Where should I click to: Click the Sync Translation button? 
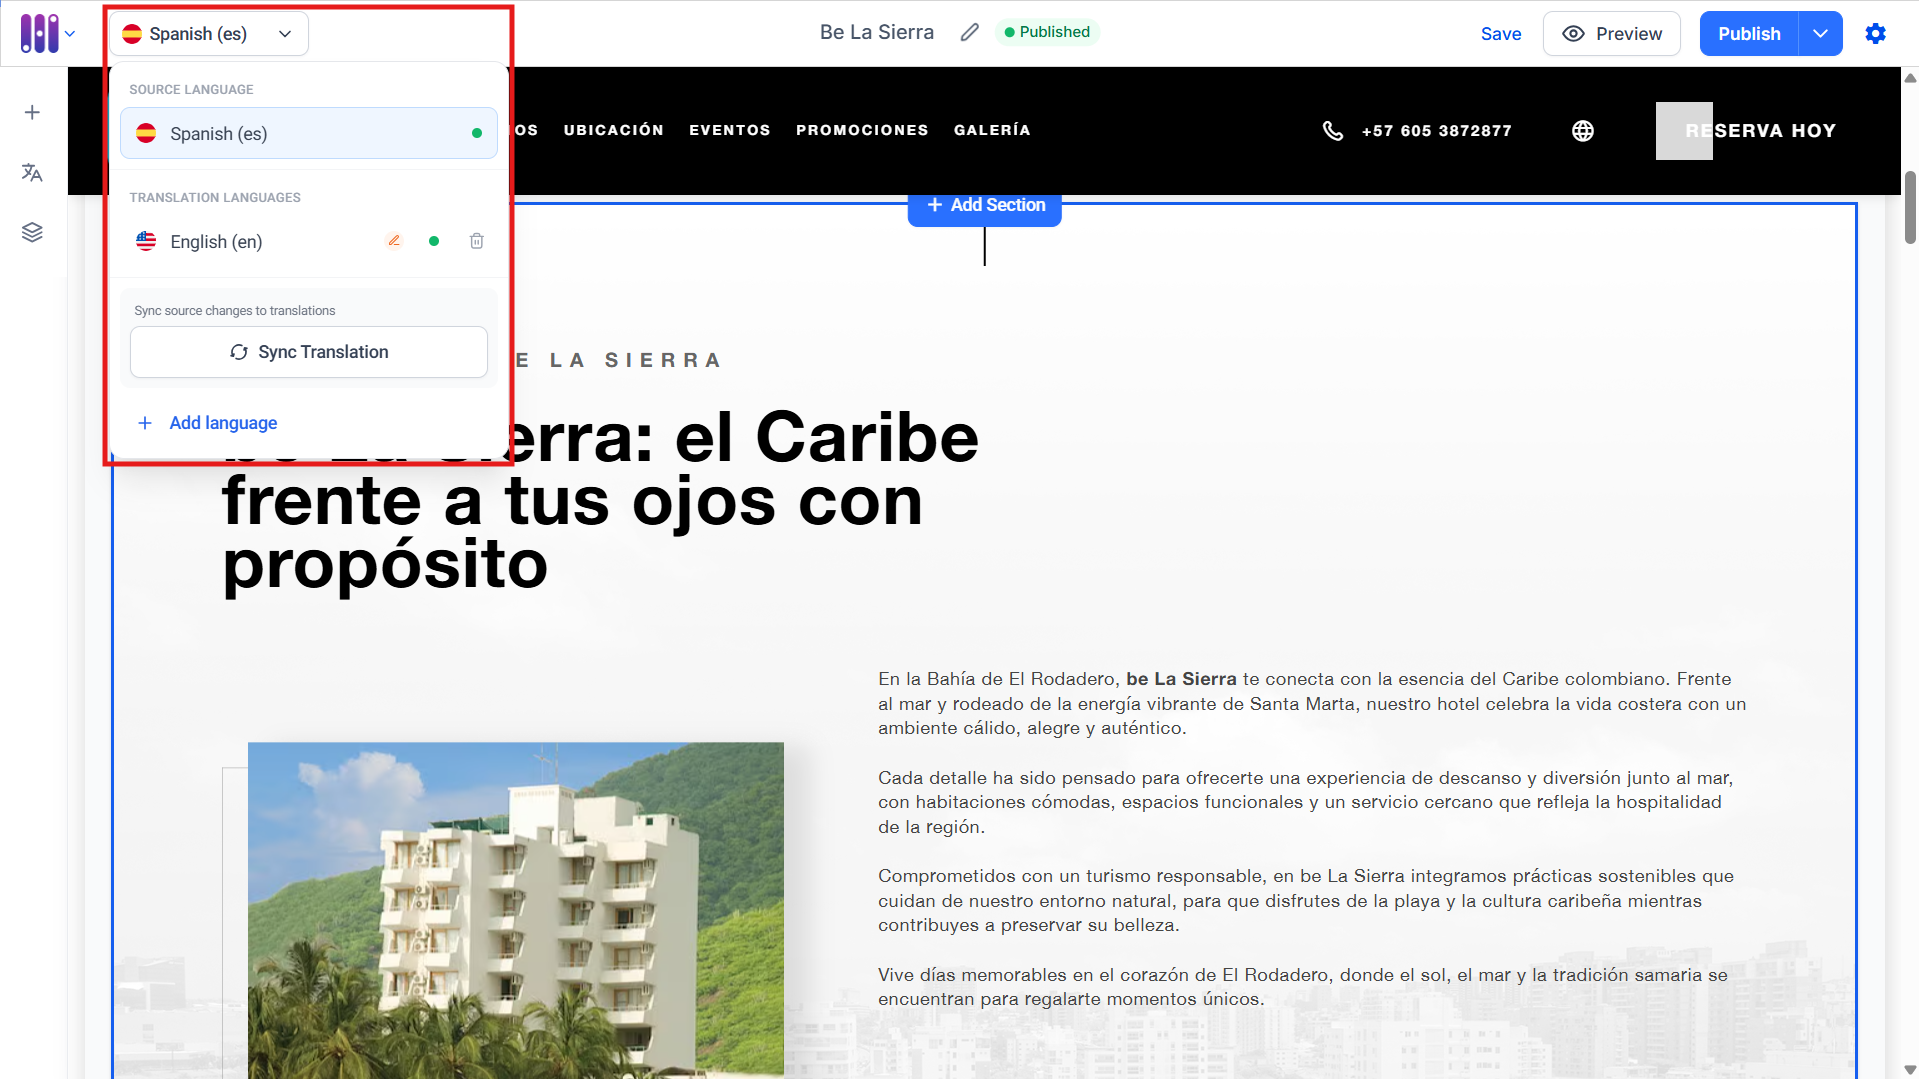pos(308,352)
